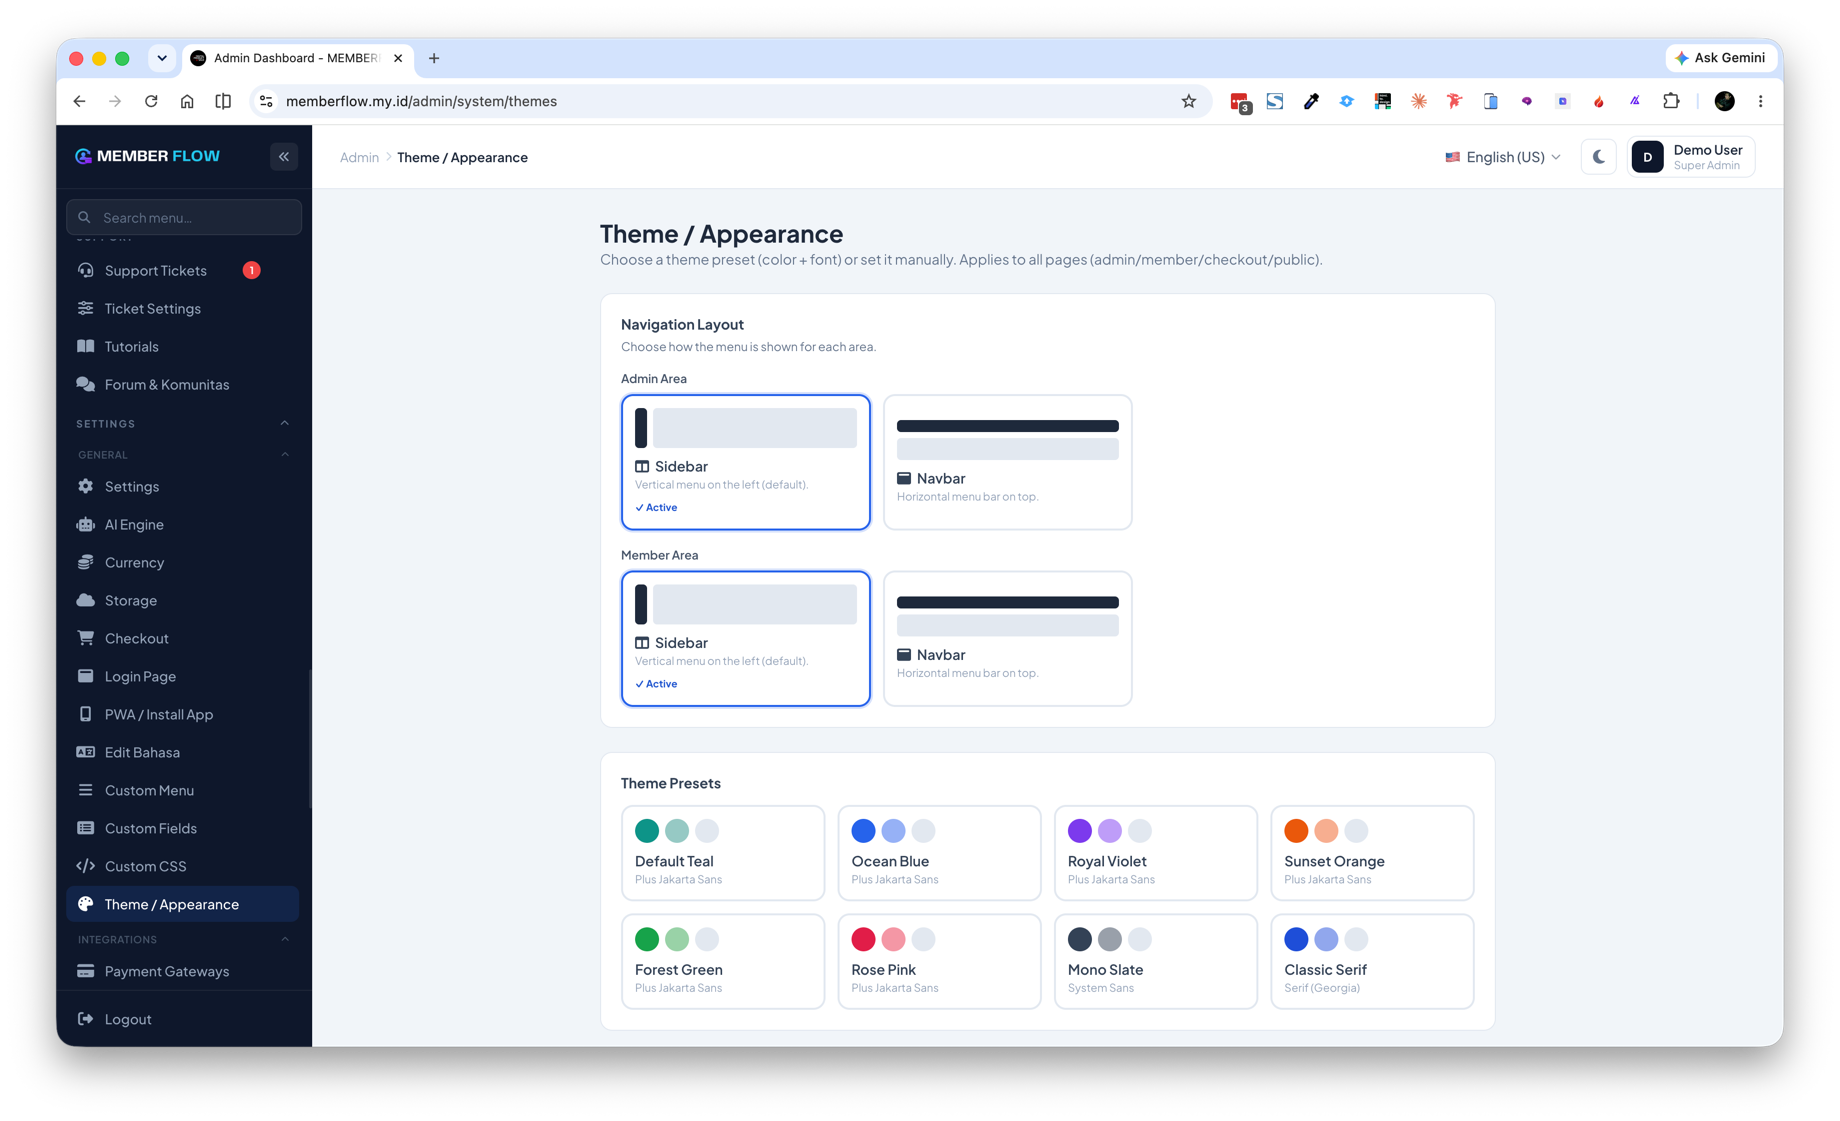Open Chrome three-dot menu
Image resolution: width=1840 pixels, height=1121 pixels.
(x=1760, y=101)
